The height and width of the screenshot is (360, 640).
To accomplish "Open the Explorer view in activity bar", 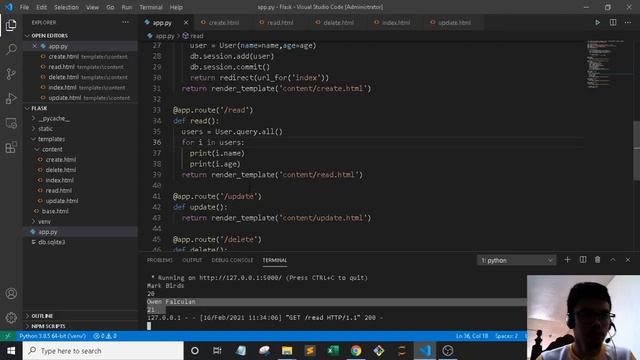I will [11, 25].
